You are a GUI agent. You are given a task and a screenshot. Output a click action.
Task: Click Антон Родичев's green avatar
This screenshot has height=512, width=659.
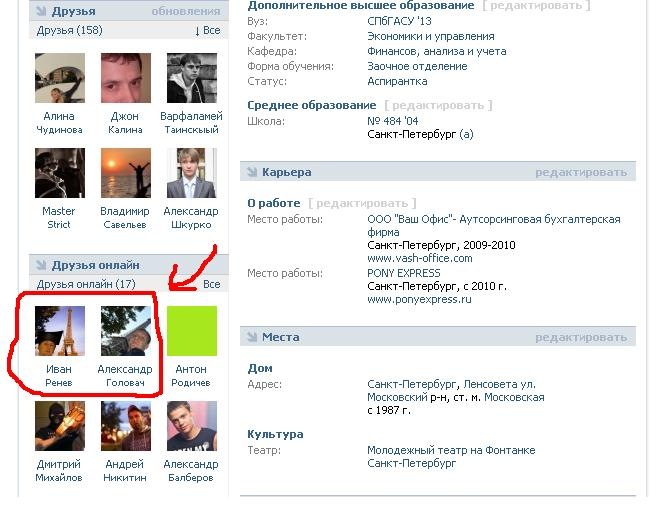[192, 331]
